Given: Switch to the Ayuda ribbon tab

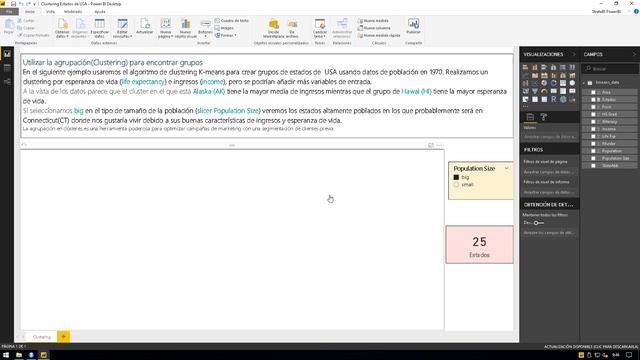Looking at the screenshot, I should click(100, 11).
